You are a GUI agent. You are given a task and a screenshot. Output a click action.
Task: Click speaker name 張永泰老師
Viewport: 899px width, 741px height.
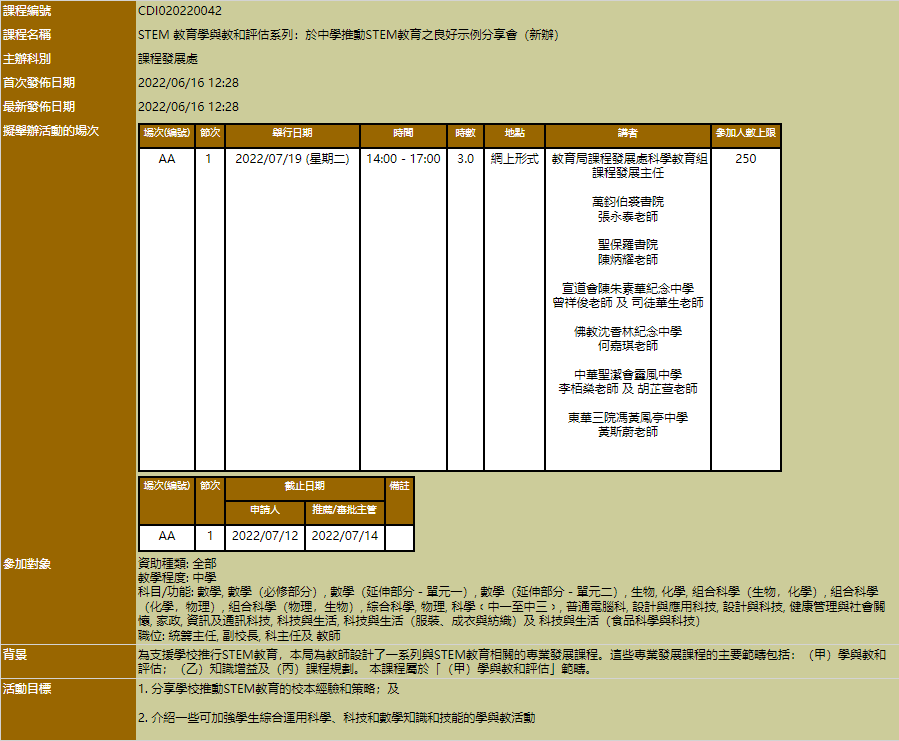tap(627, 216)
